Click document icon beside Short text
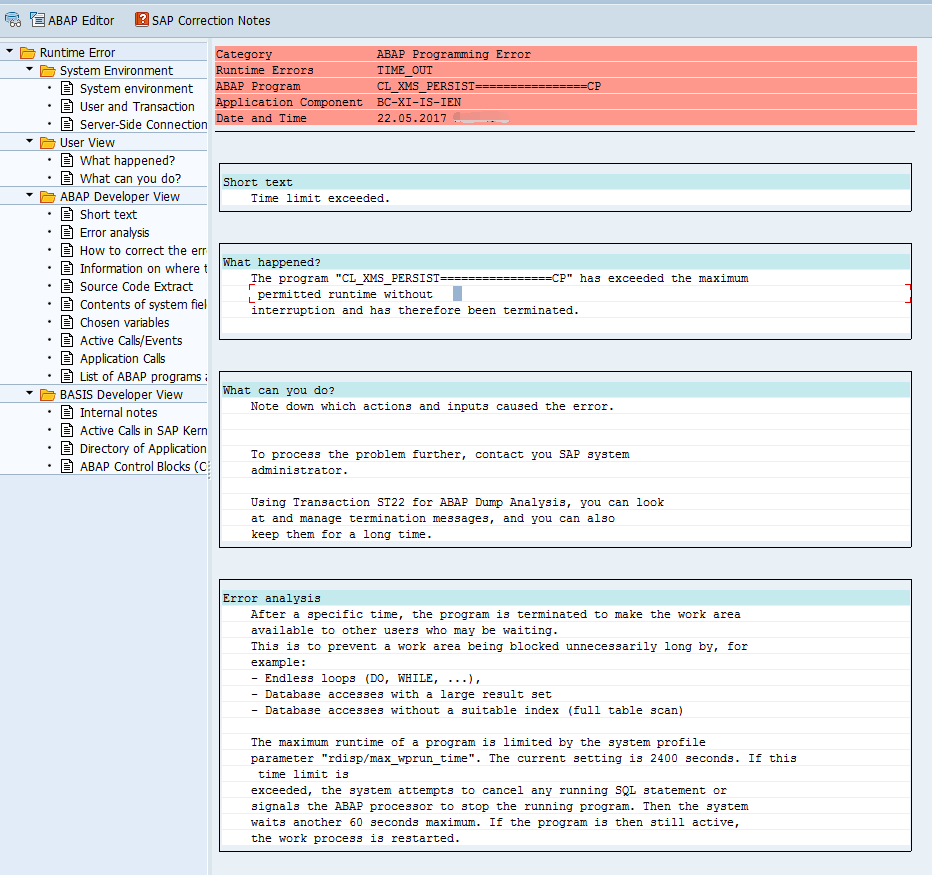The image size is (932, 875). [68, 215]
